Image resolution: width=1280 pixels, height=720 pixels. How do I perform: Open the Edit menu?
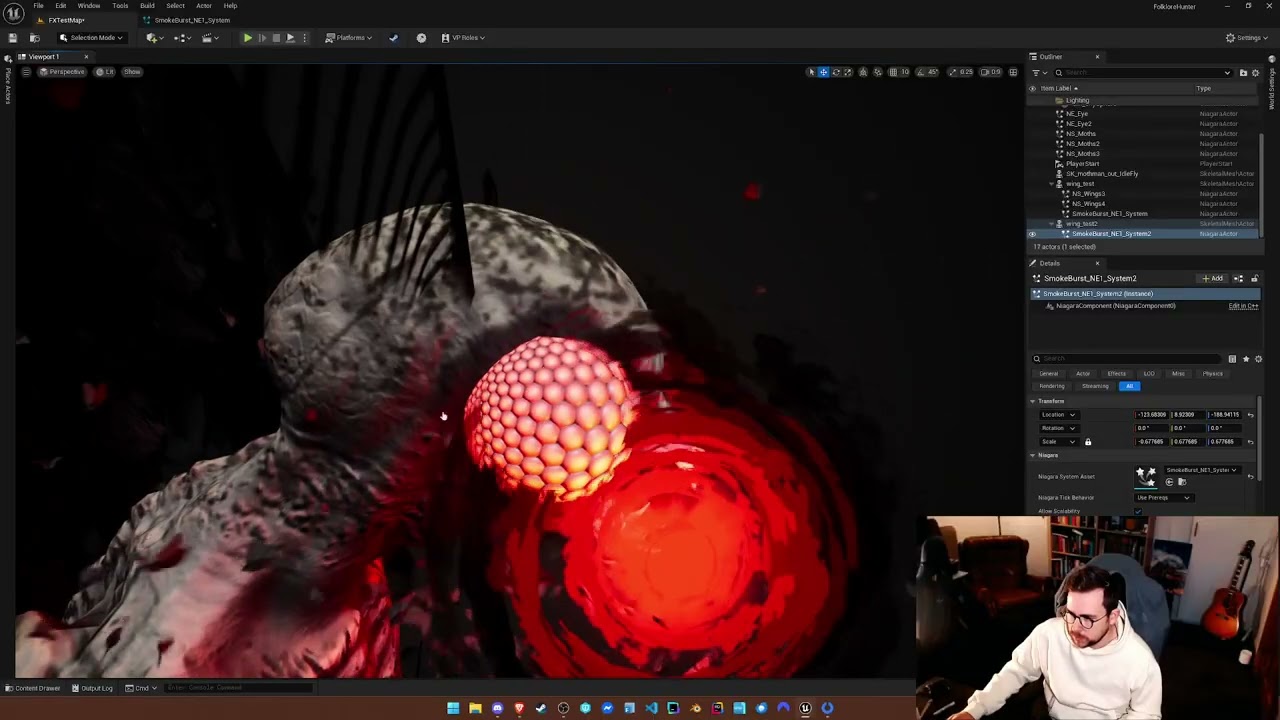click(61, 6)
